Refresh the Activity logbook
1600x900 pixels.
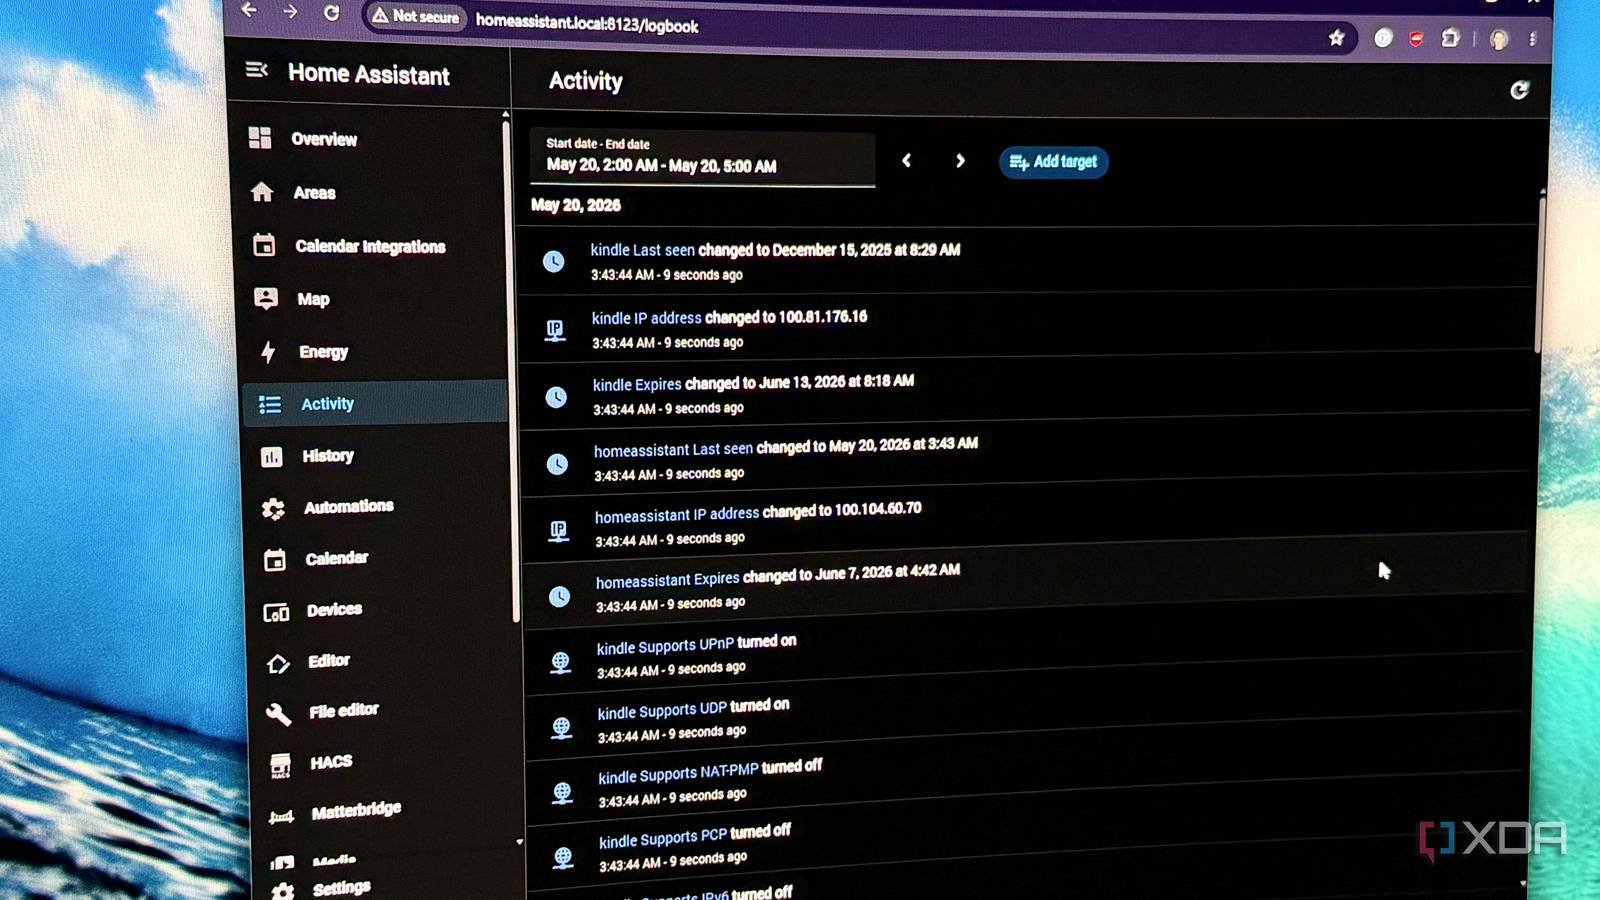tap(1519, 90)
